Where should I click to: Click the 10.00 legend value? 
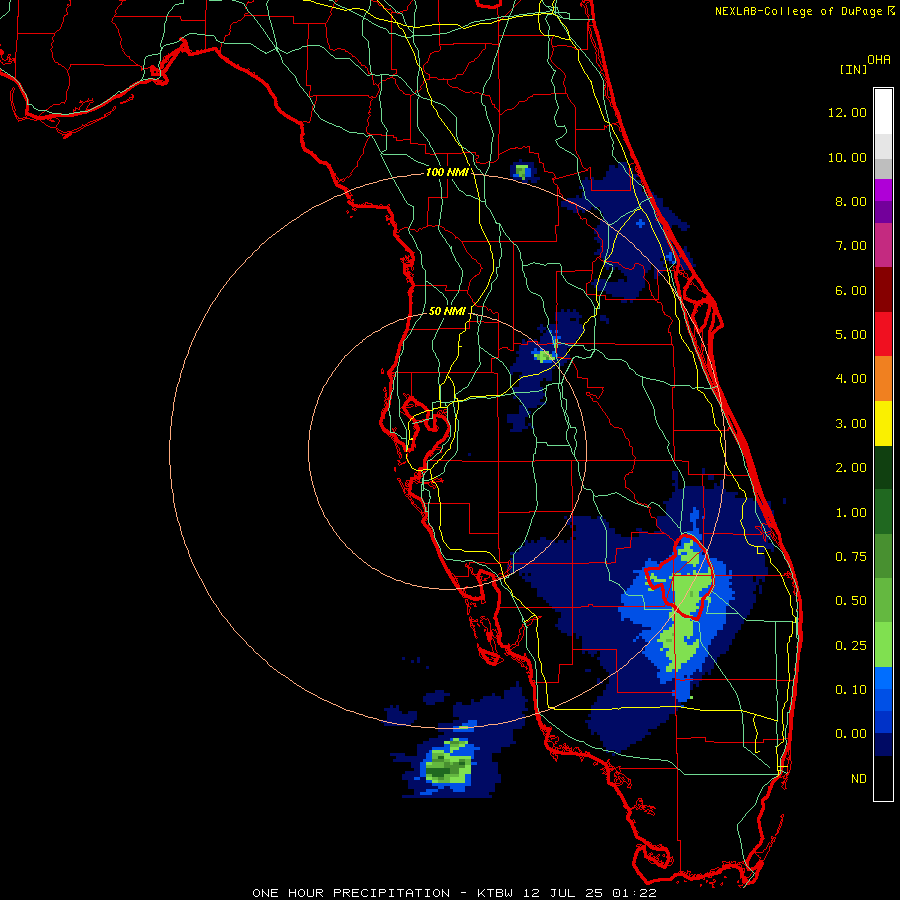click(x=847, y=157)
